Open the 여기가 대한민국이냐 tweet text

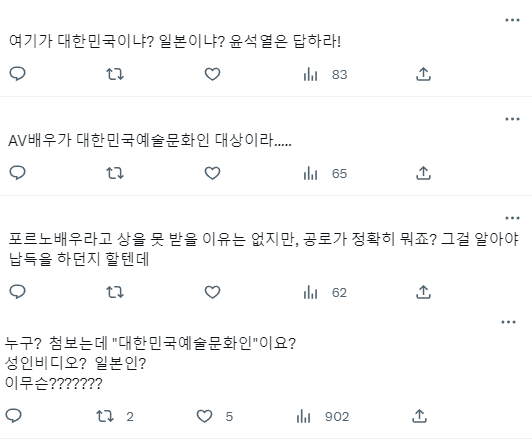175,42
